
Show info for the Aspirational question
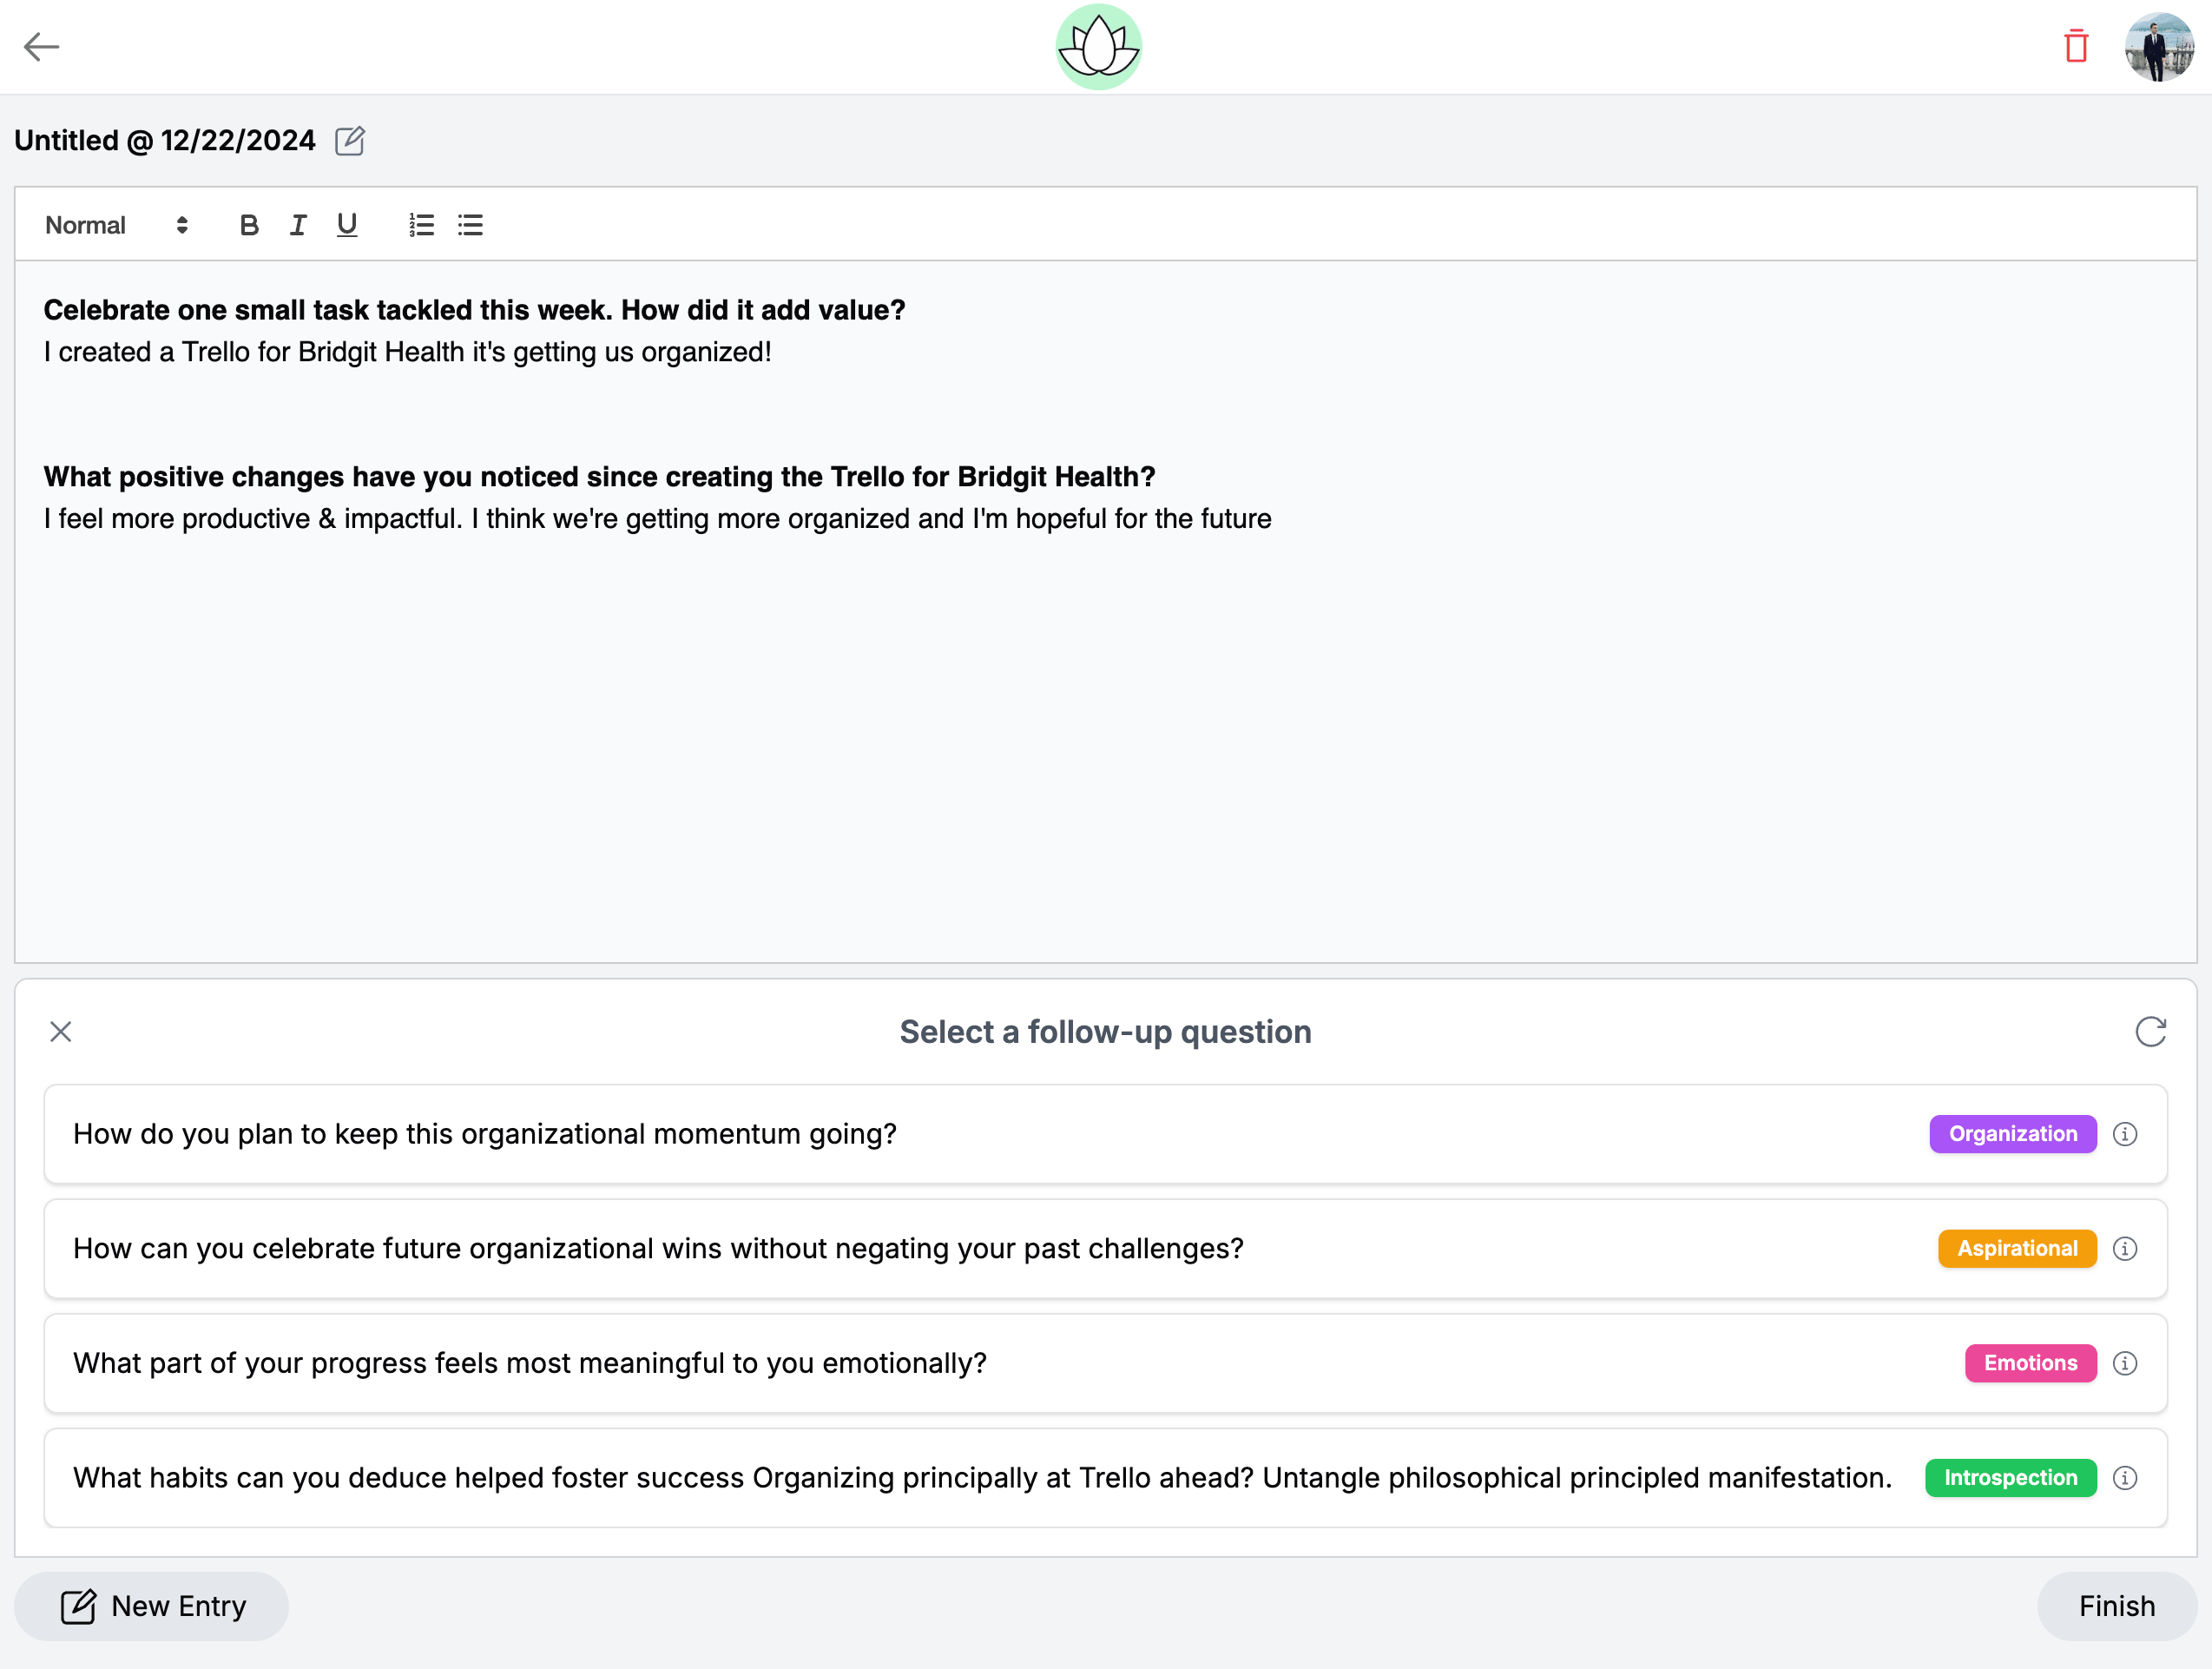2125,1248
